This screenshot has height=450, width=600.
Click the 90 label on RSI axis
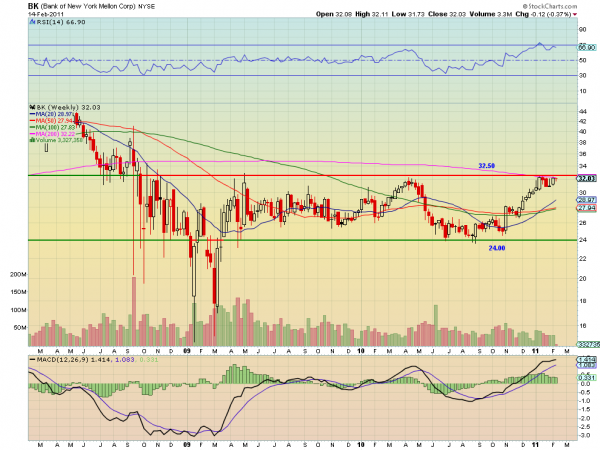tap(582, 29)
